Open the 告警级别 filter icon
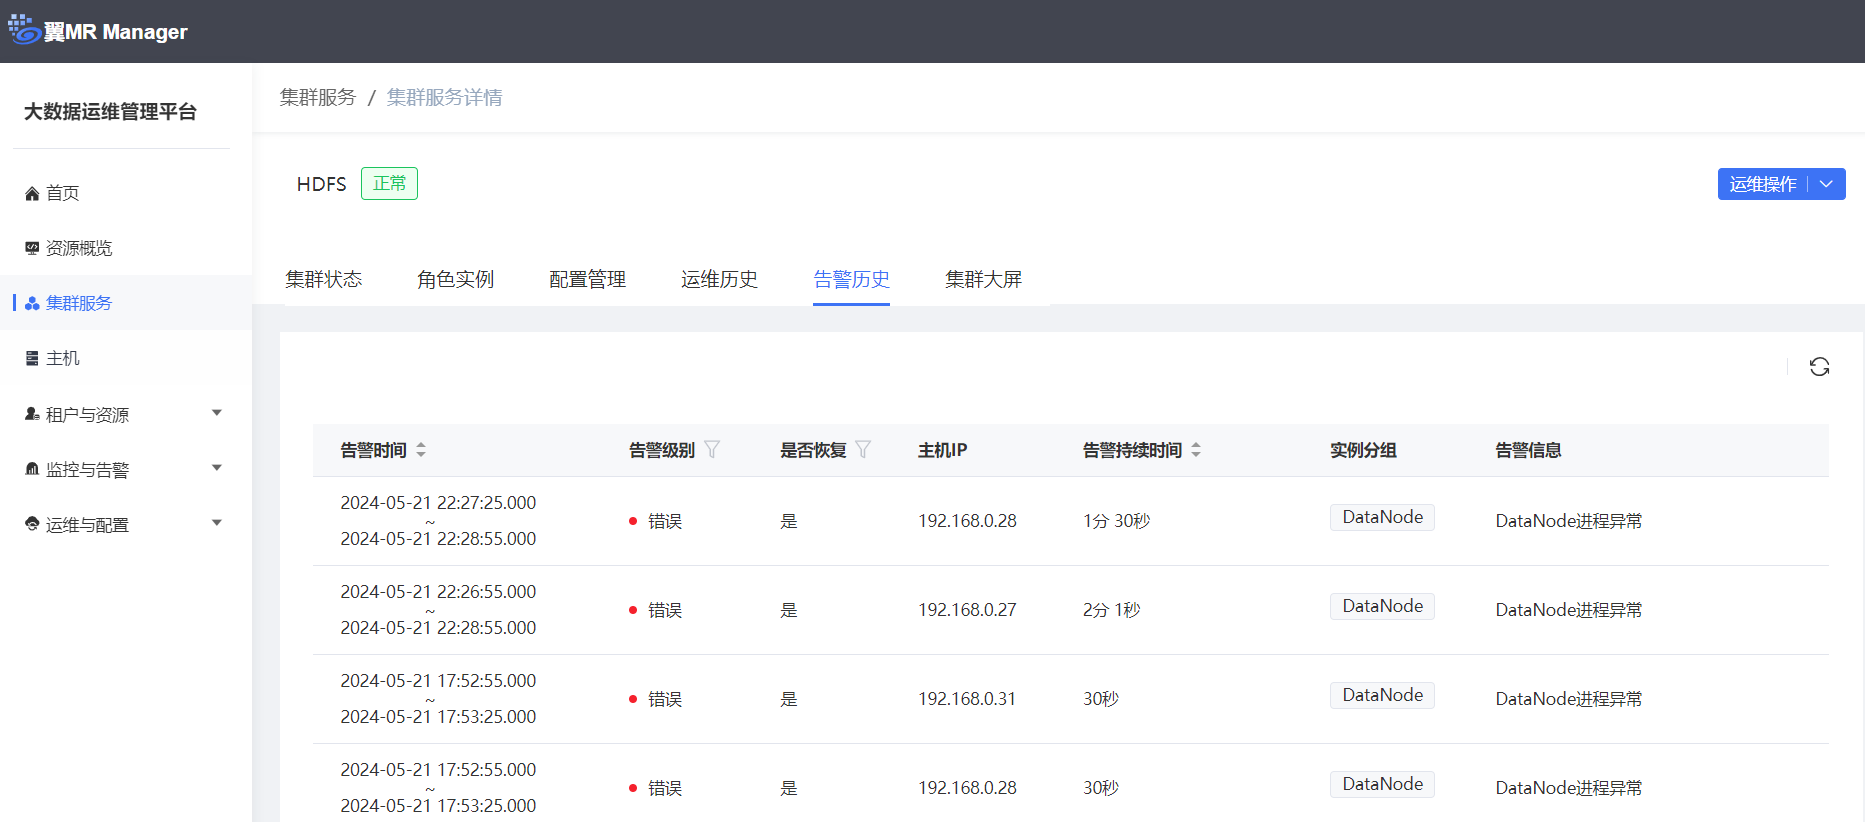The image size is (1865, 822). 712,450
